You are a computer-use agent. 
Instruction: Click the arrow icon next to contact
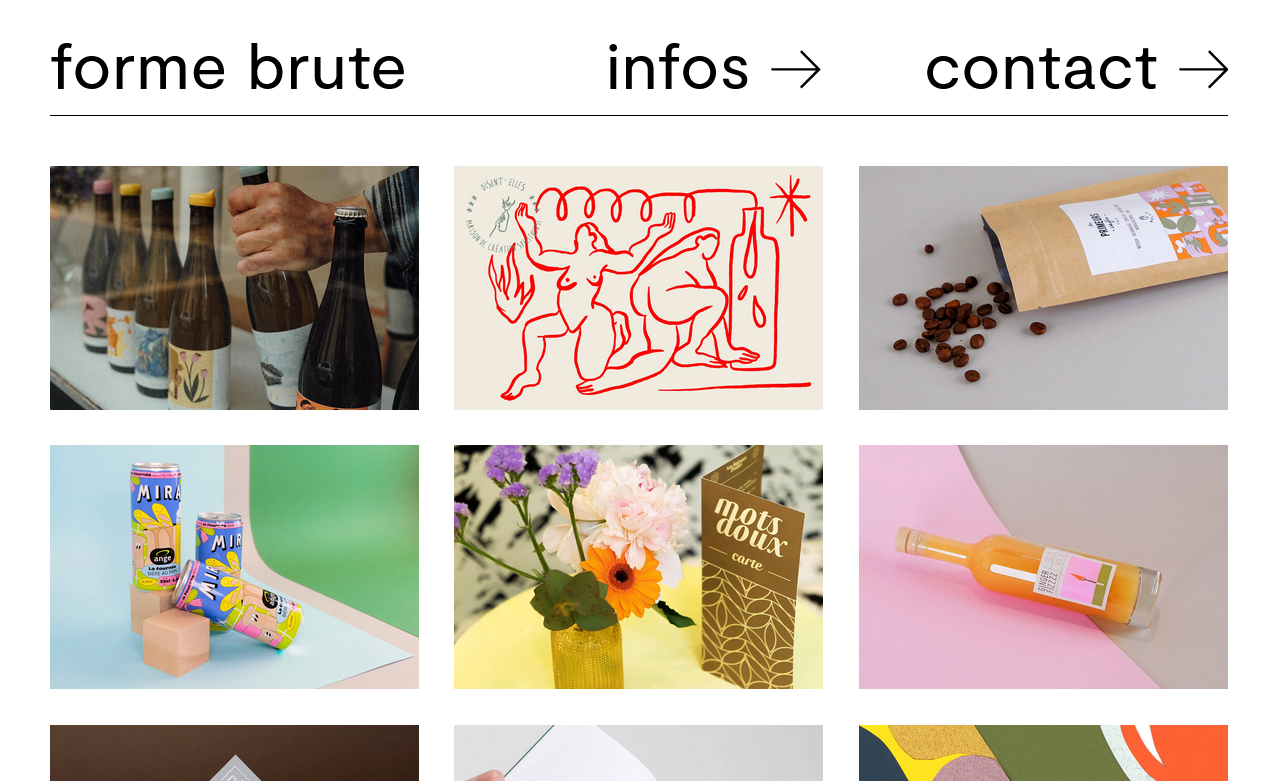click(x=1203, y=70)
